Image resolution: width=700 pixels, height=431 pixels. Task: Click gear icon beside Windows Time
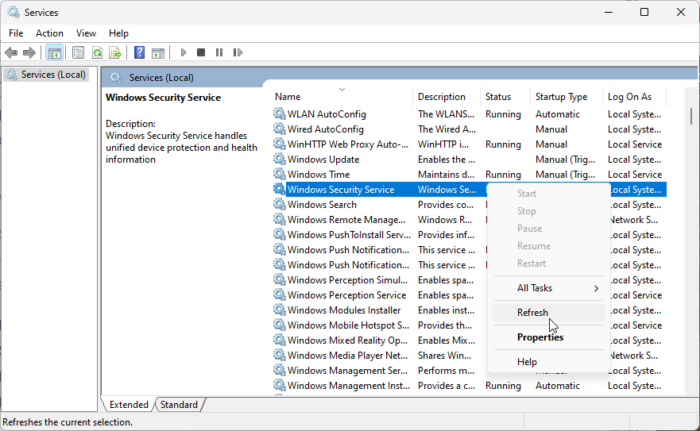[x=279, y=174]
